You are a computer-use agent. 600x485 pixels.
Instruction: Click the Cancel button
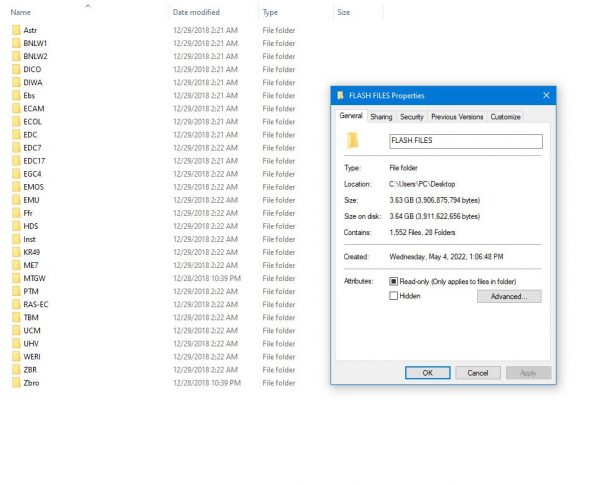tap(478, 373)
